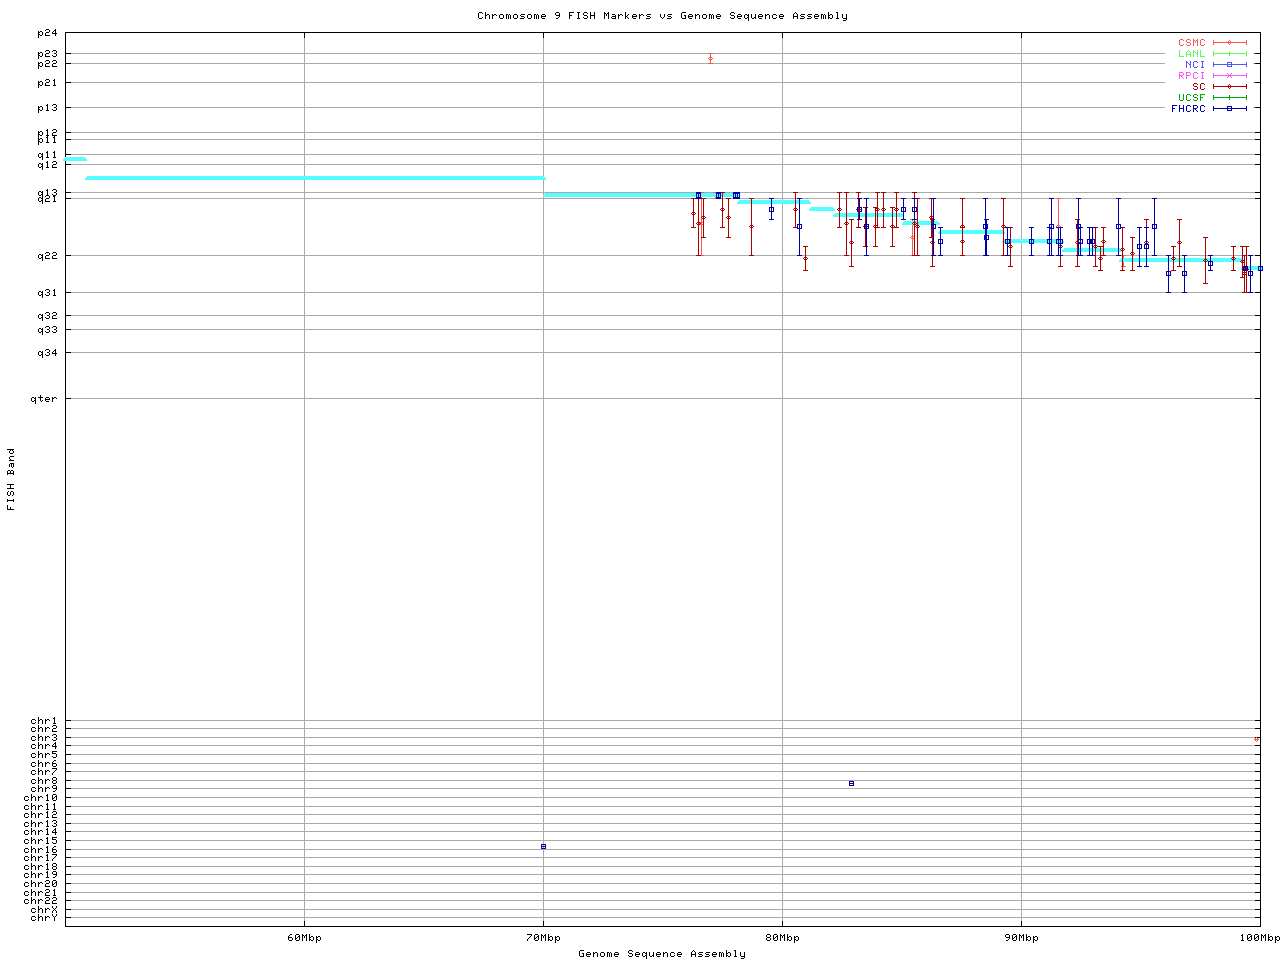Click the p24 band label
The width and height of the screenshot is (1280, 960).
click(47, 33)
